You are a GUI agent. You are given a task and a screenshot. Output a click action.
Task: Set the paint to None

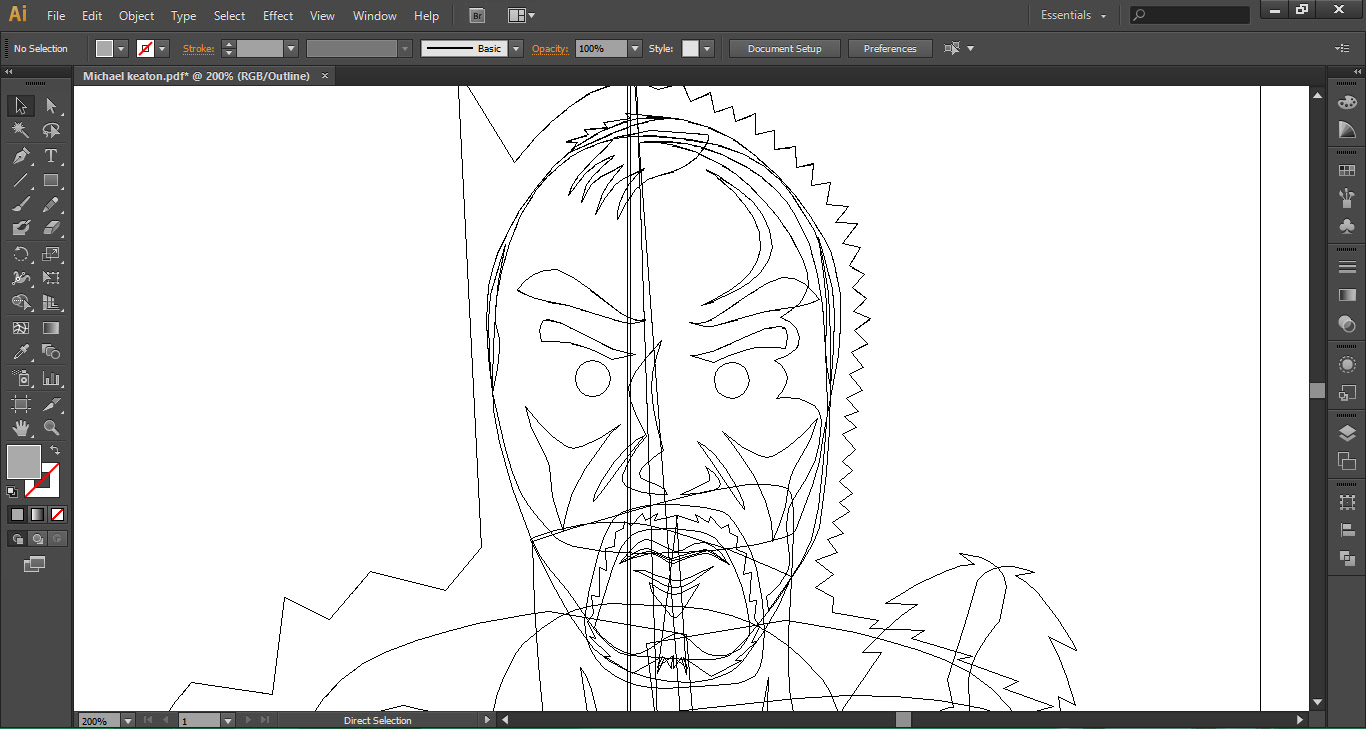(x=57, y=515)
